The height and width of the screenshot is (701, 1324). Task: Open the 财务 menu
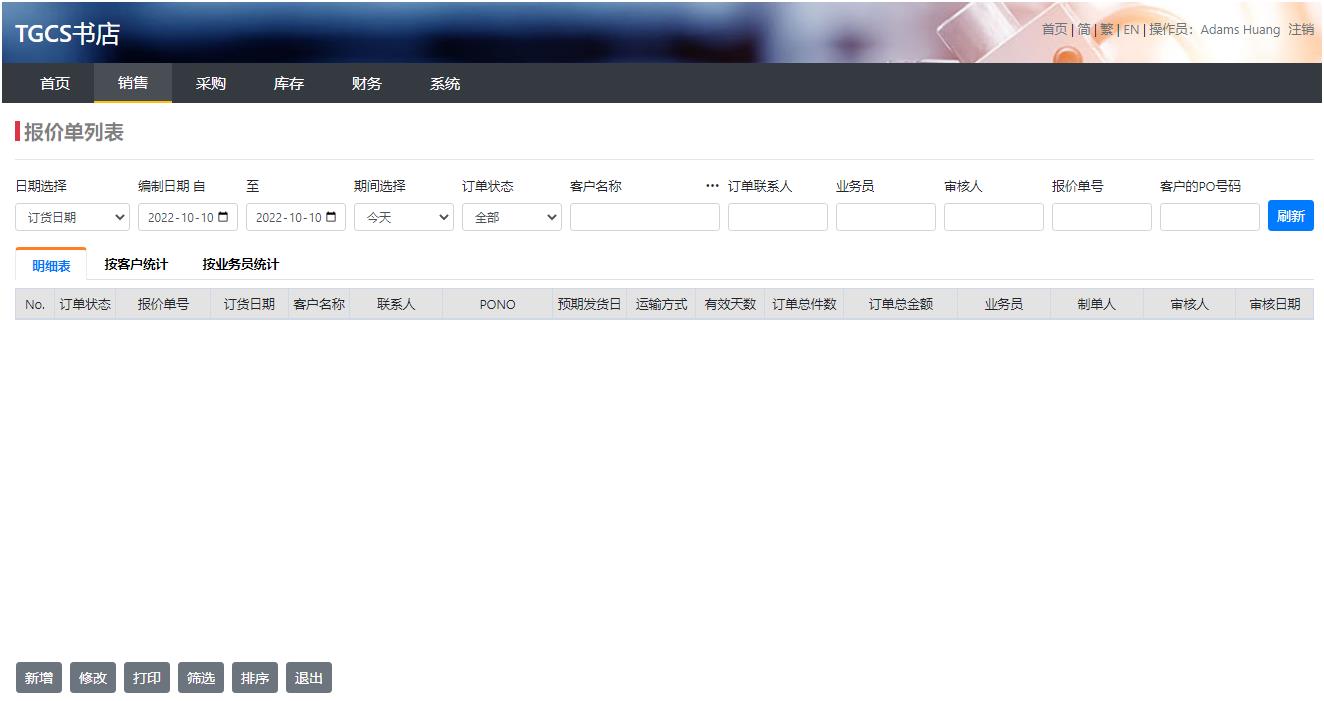[x=367, y=84]
